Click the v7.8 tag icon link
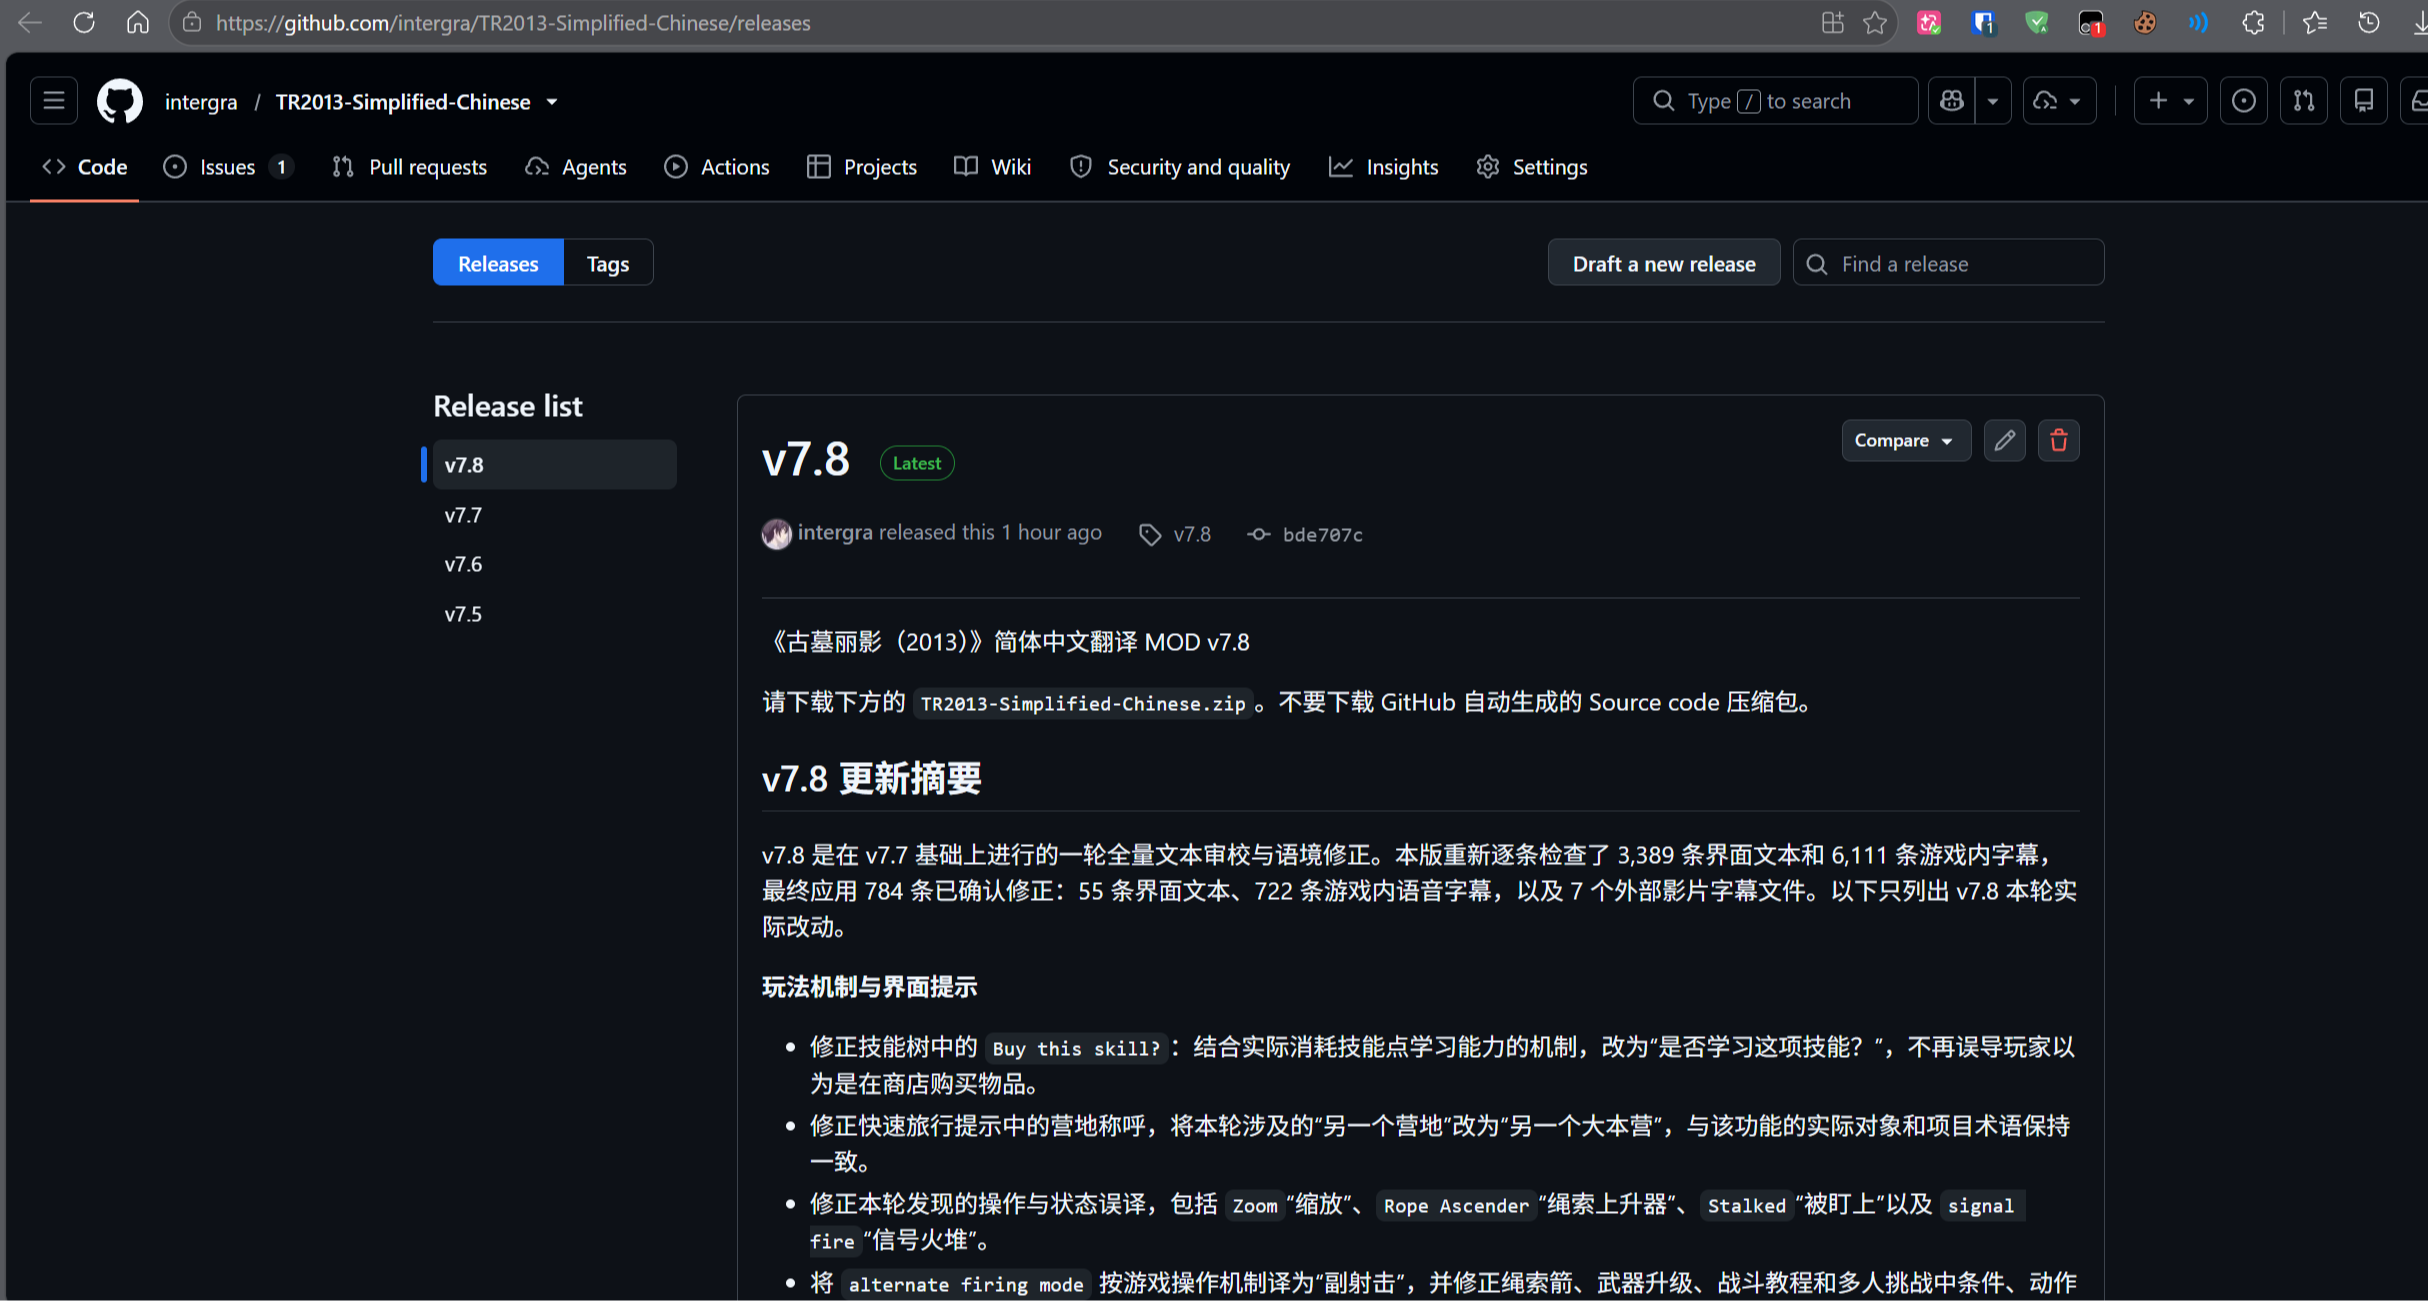Screen dimensions: 2428x1301 click(x=1175, y=534)
